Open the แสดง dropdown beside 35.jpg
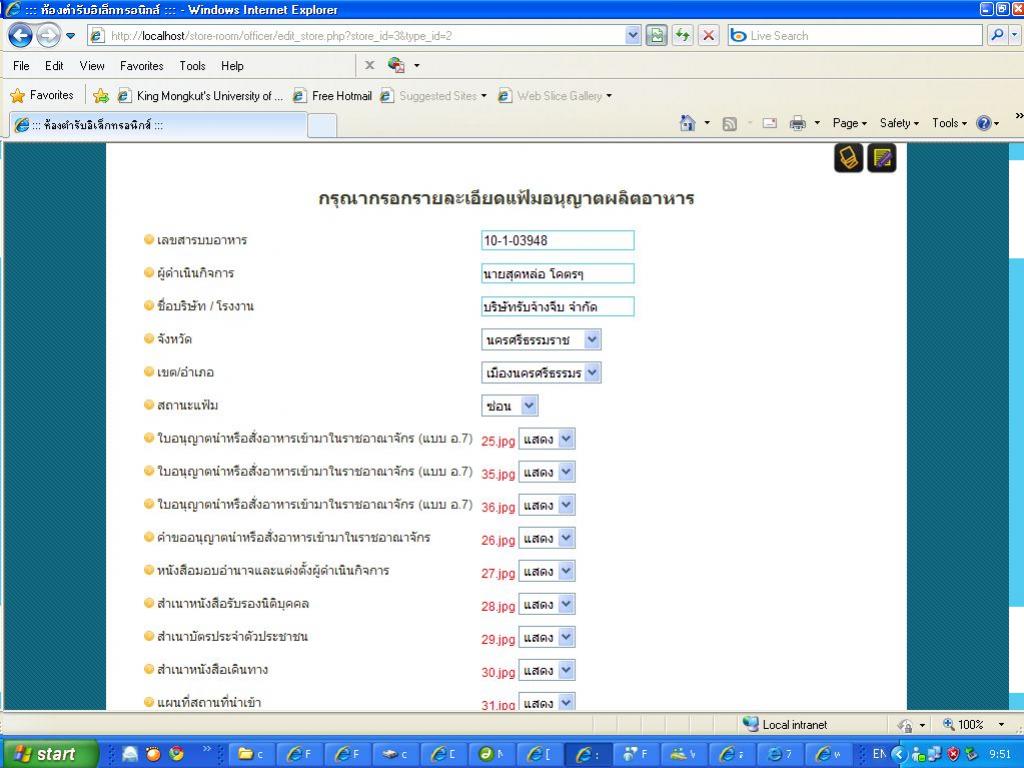 pyautogui.click(x=547, y=472)
